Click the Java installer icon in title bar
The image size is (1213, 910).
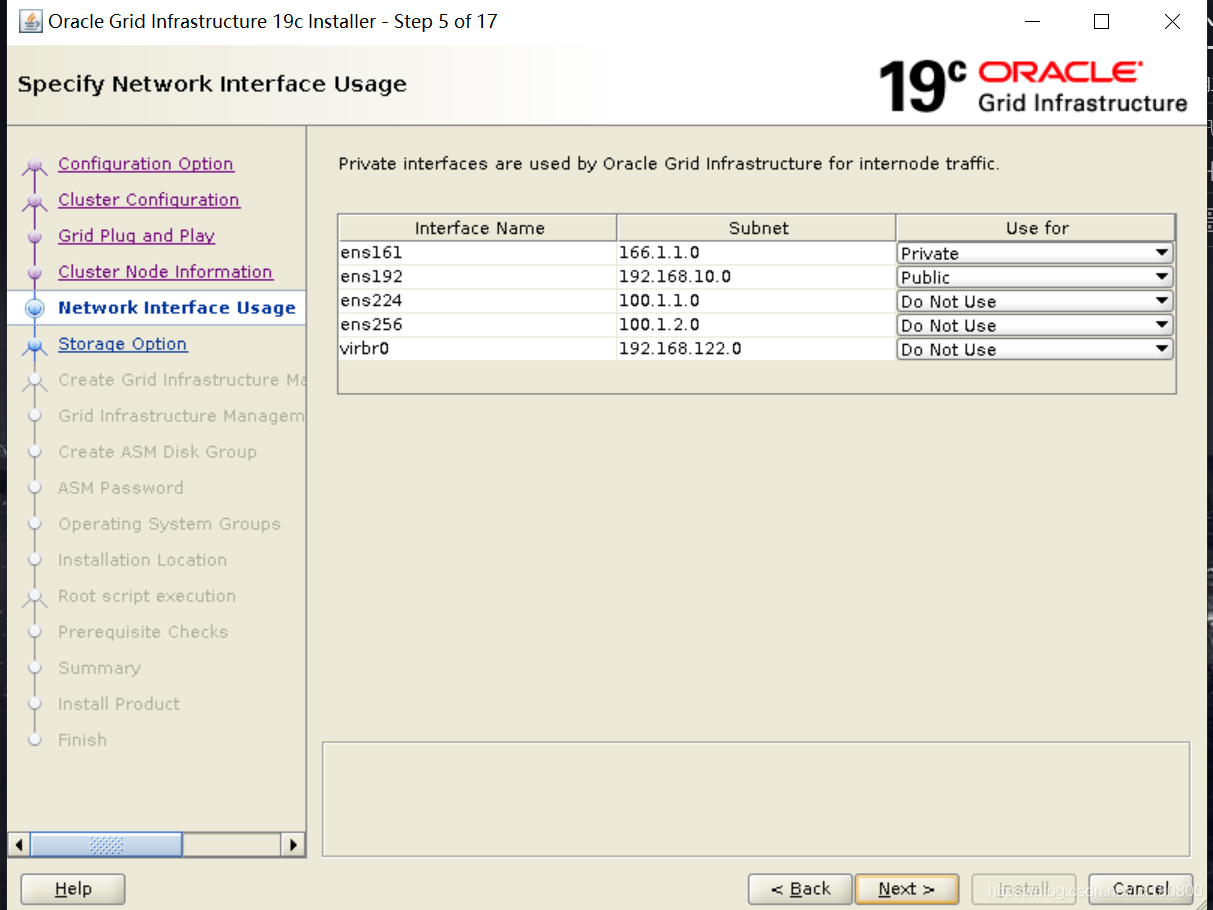pos(31,21)
